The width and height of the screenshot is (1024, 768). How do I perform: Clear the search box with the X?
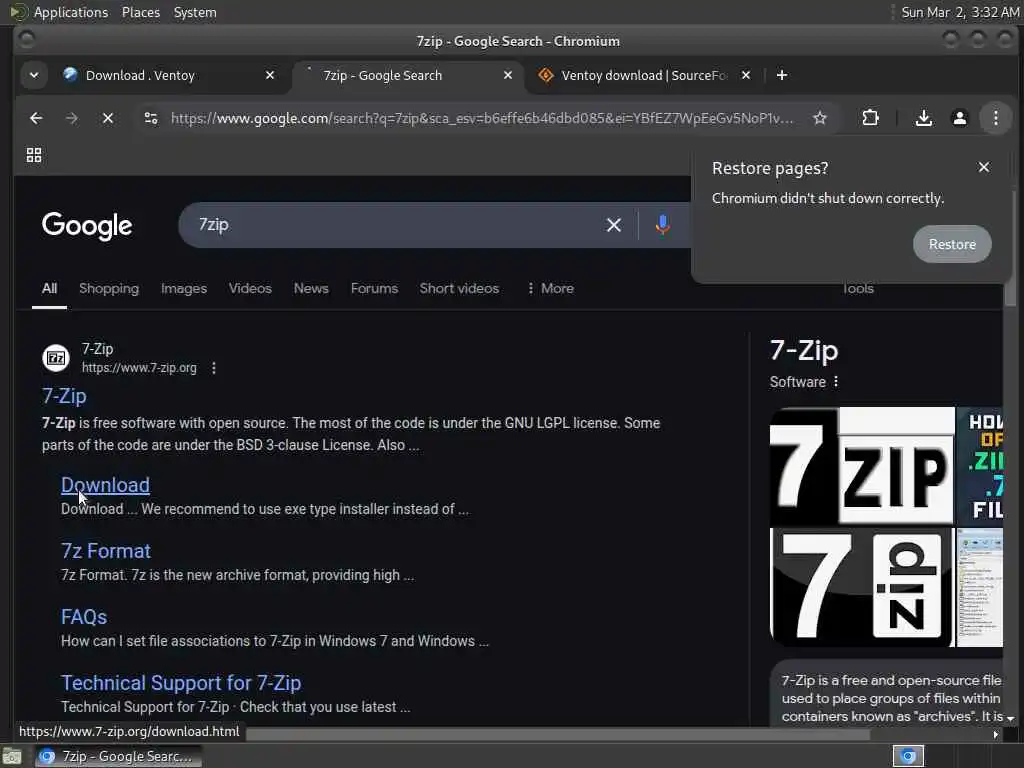pyautogui.click(x=613, y=225)
